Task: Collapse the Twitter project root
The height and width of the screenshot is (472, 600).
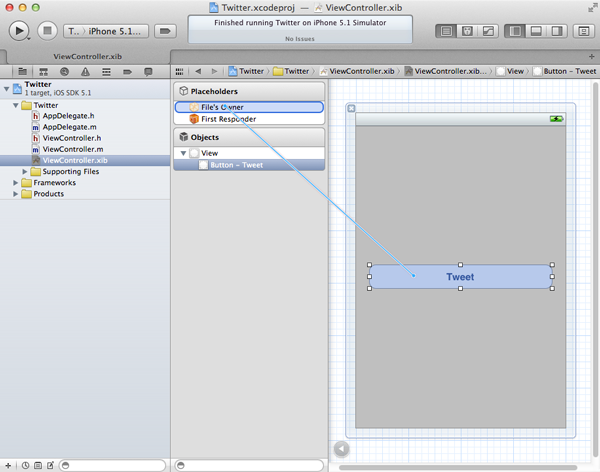Action: [6, 89]
